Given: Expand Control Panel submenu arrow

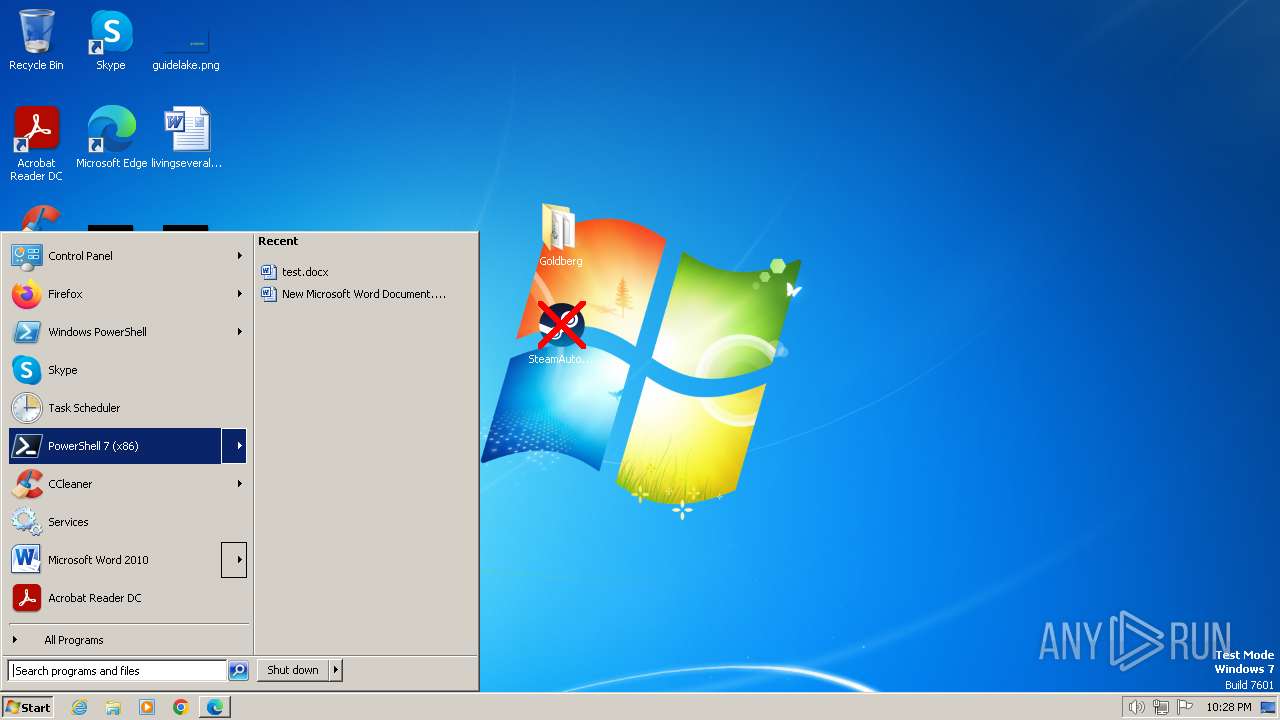Looking at the screenshot, I should click(x=239, y=256).
